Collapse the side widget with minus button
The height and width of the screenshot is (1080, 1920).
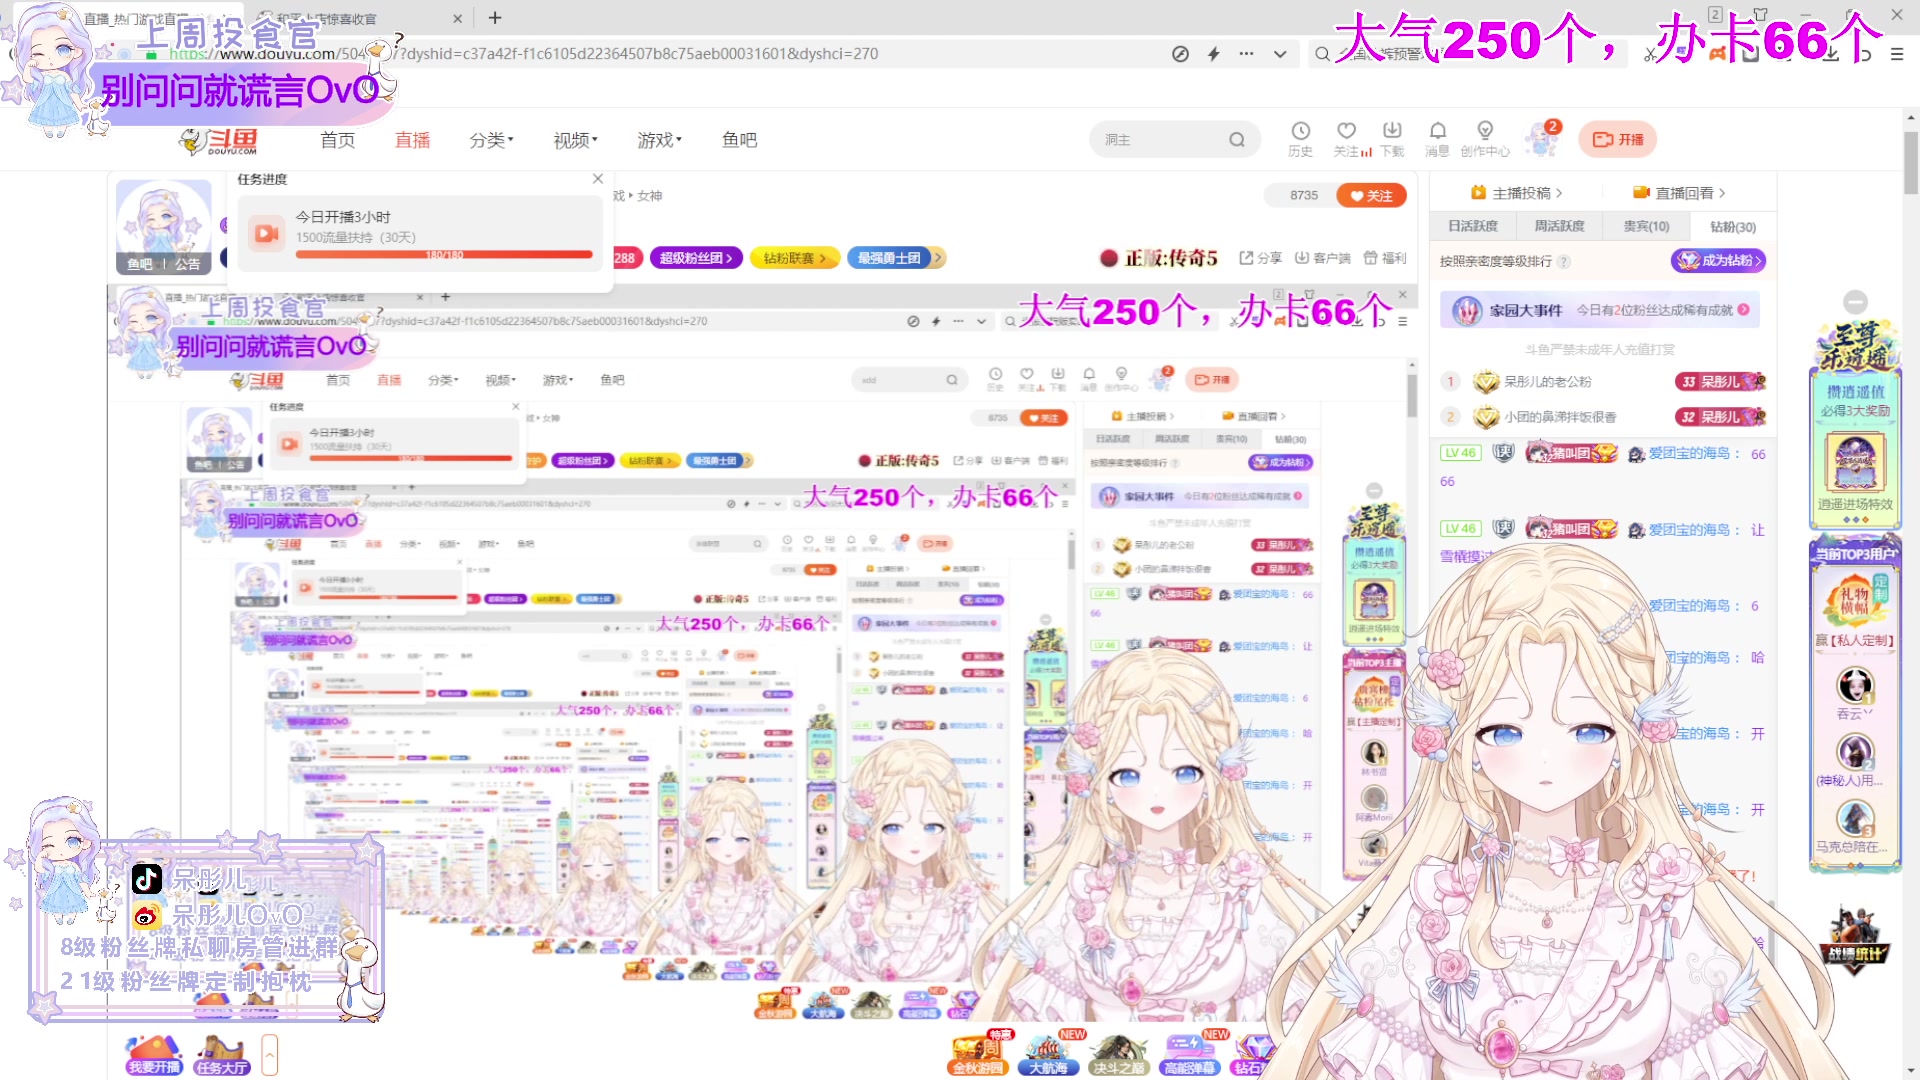tap(1856, 302)
